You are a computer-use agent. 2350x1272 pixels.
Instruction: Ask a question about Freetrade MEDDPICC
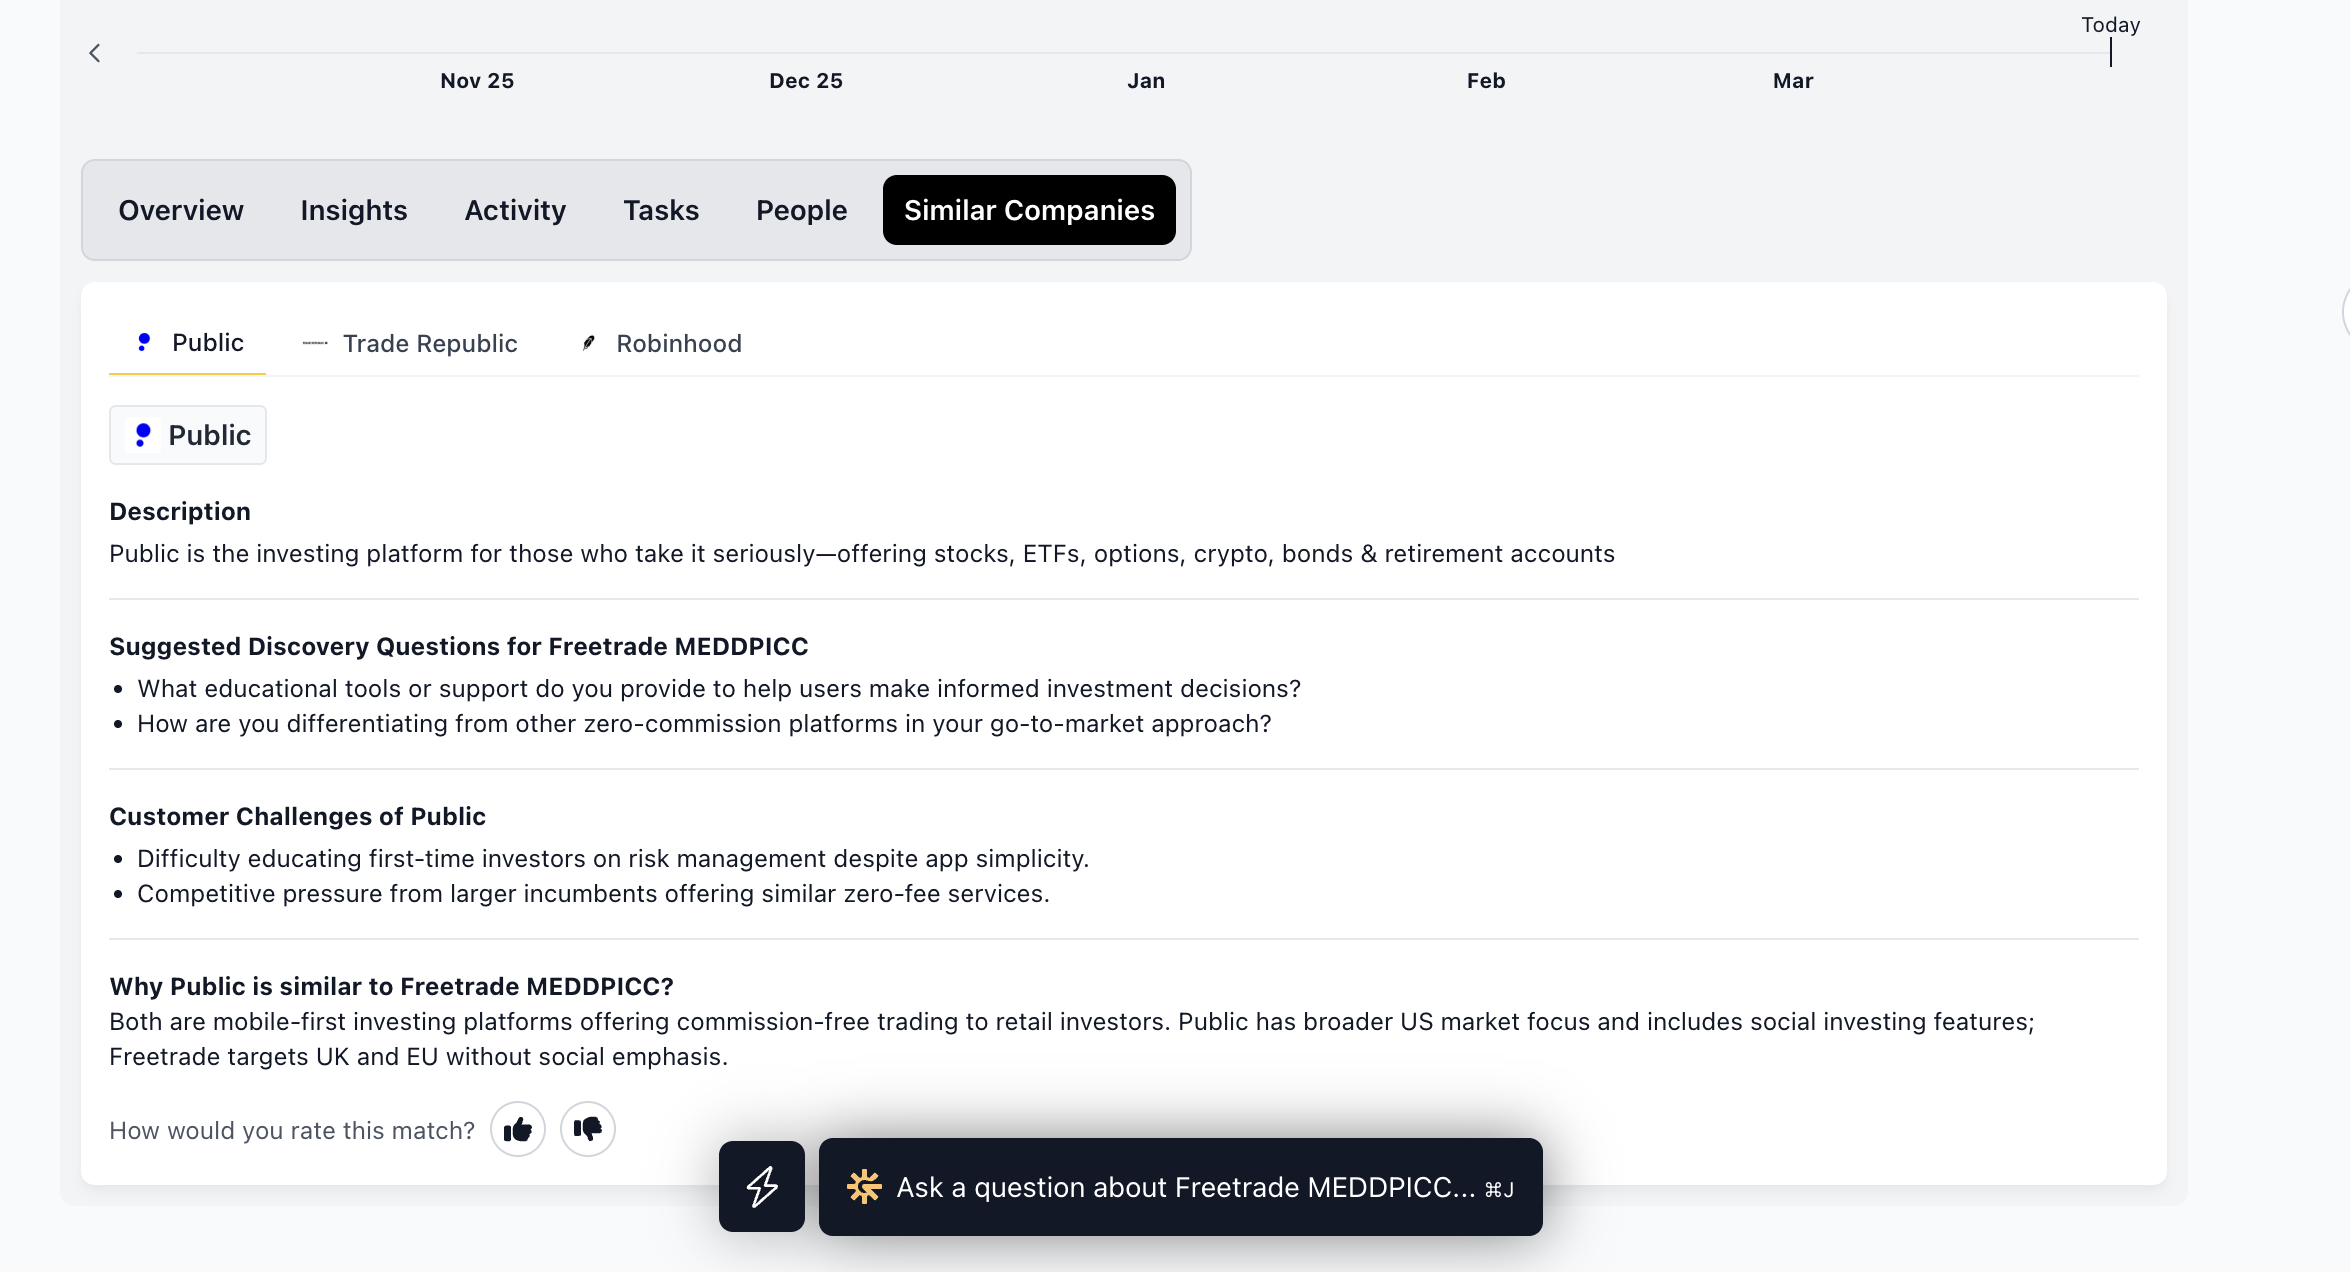tap(1181, 1187)
